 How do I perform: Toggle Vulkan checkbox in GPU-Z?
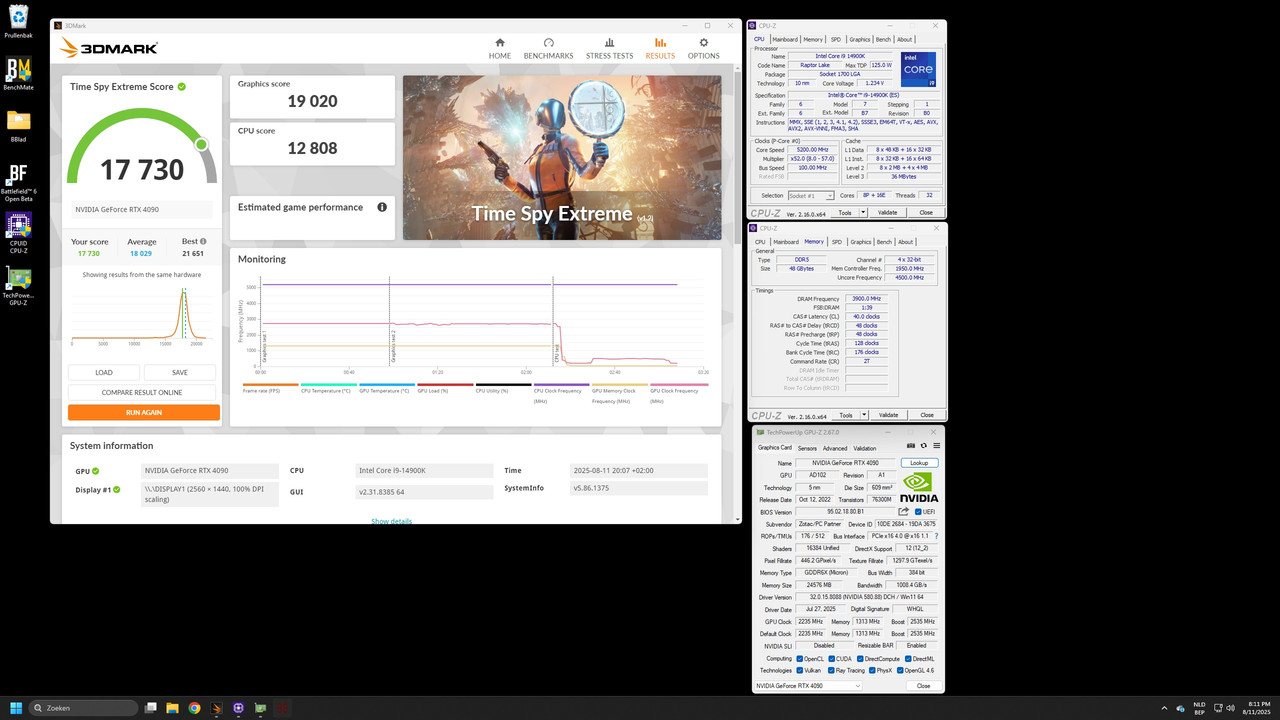coord(799,670)
